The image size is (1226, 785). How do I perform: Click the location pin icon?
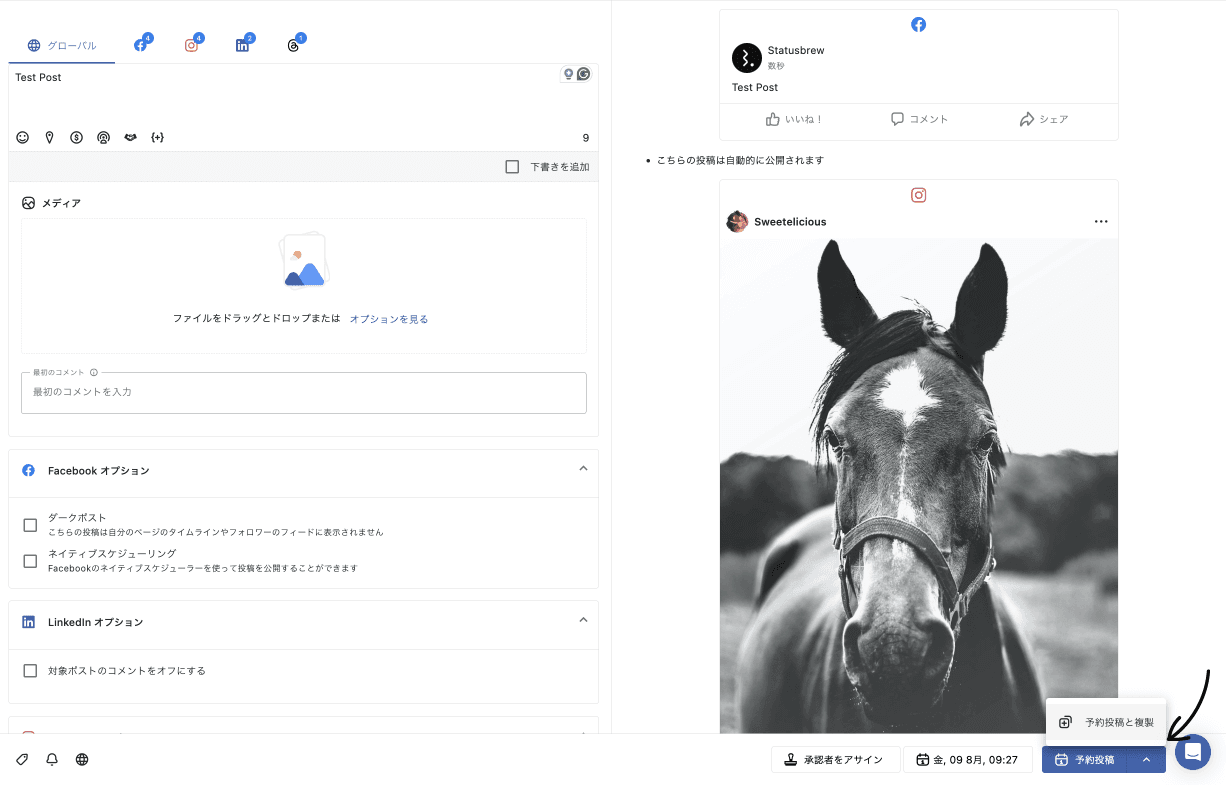click(x=49, y=138)
